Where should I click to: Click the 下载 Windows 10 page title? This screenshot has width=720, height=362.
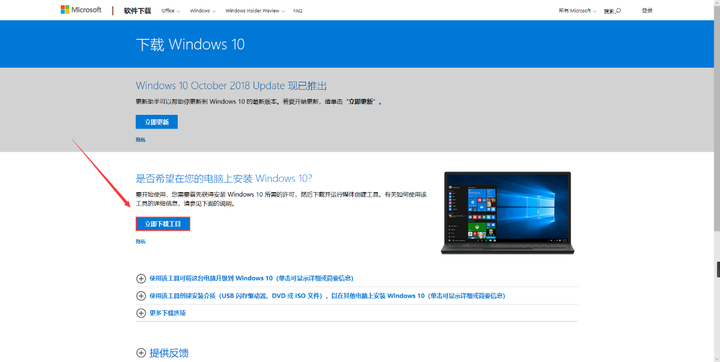click(190, 44)
